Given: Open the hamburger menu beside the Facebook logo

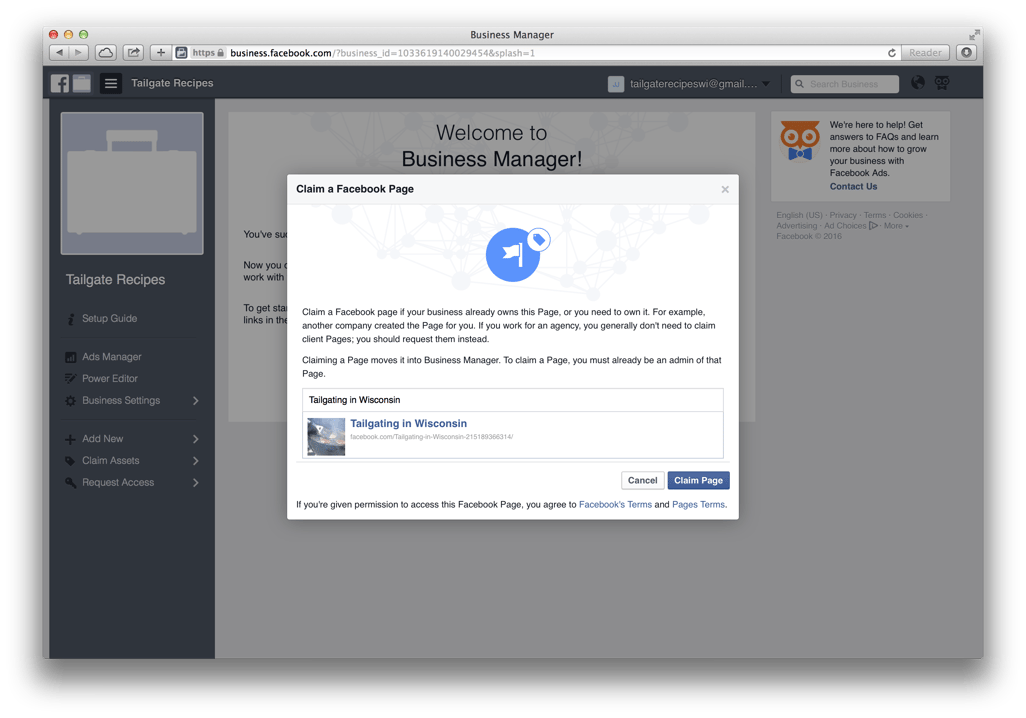Looking at the screenshot, I should 110,83.
